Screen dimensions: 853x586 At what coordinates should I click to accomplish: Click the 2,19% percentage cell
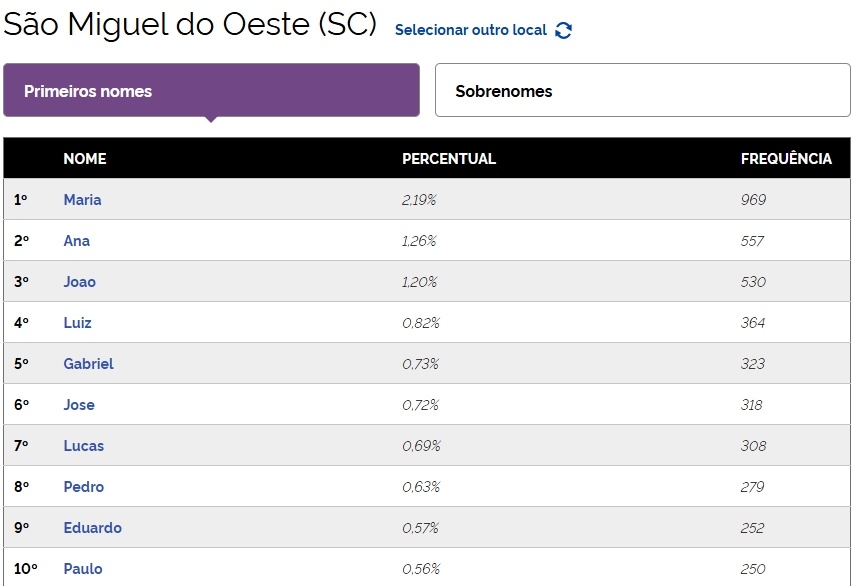(x=419, y=200)
